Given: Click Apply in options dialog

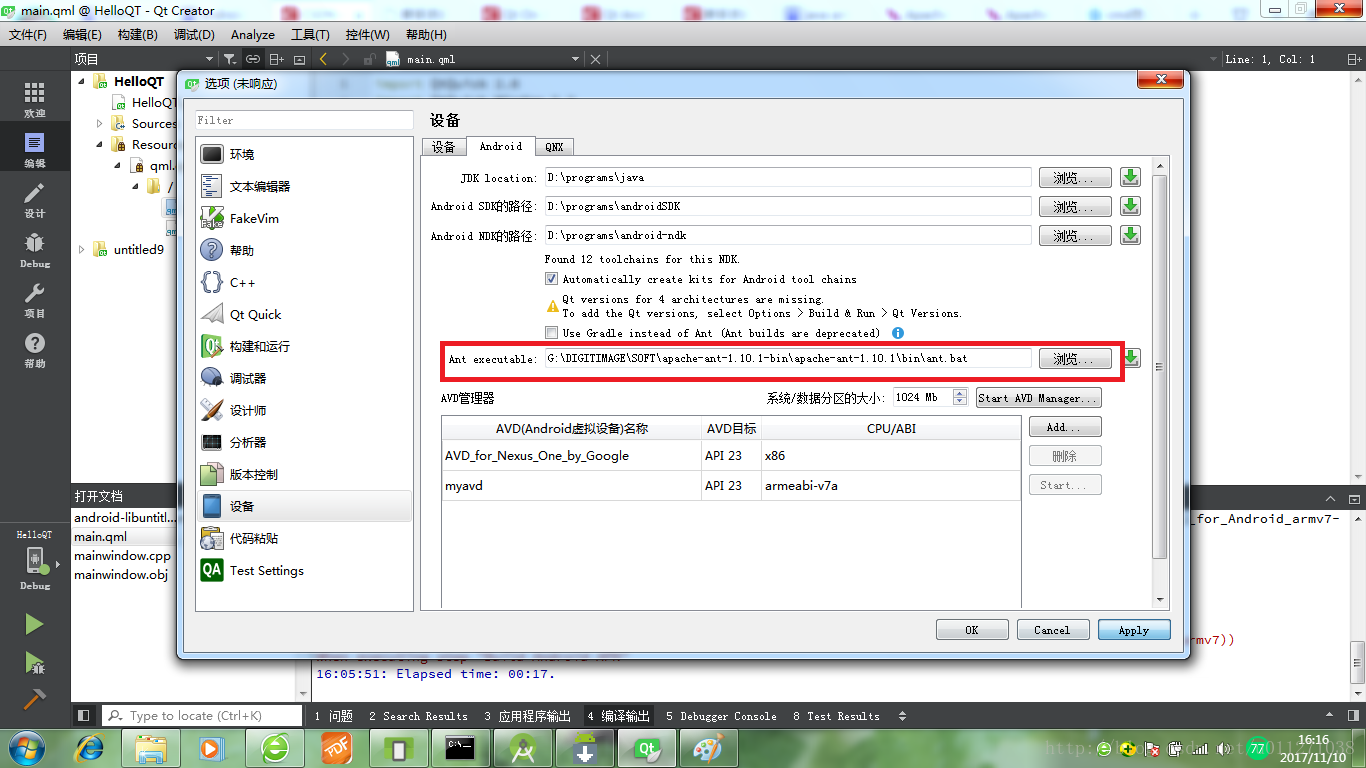Looking at the screenshot, I should 1133,630.
